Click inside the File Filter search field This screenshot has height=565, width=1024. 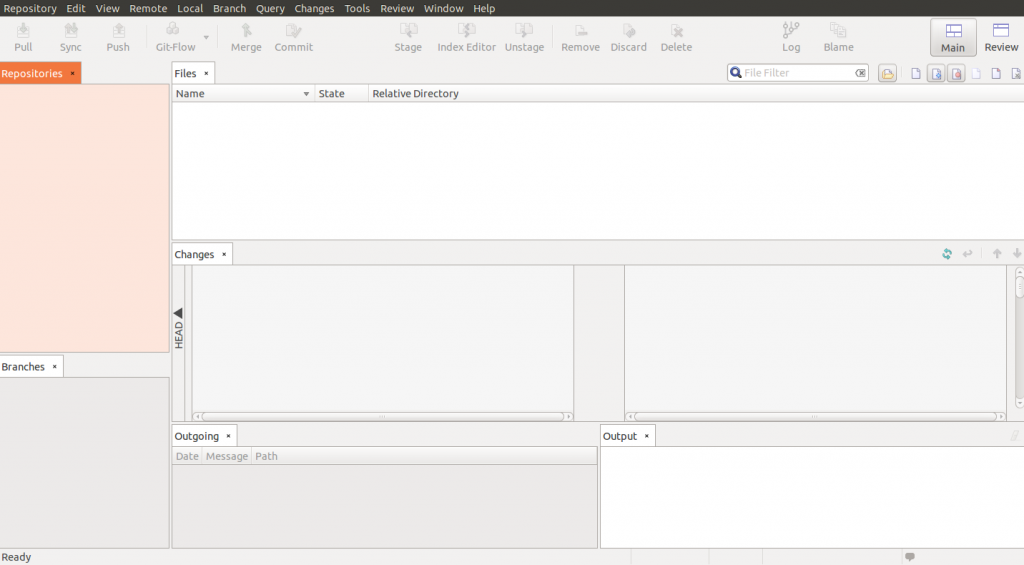tap(795, 73)
